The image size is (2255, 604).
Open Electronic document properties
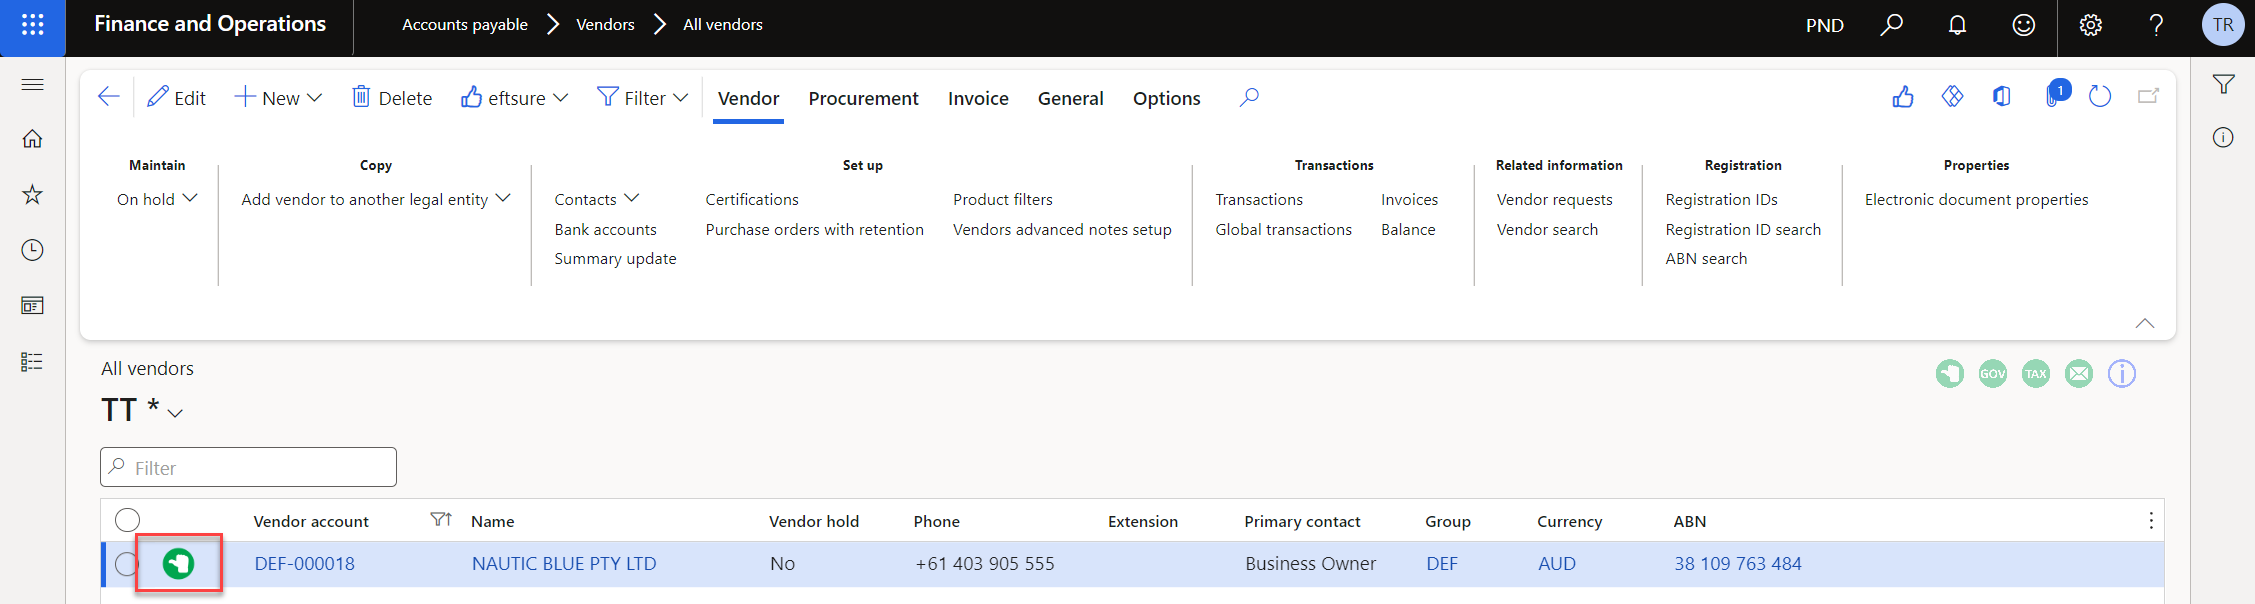1977,199
